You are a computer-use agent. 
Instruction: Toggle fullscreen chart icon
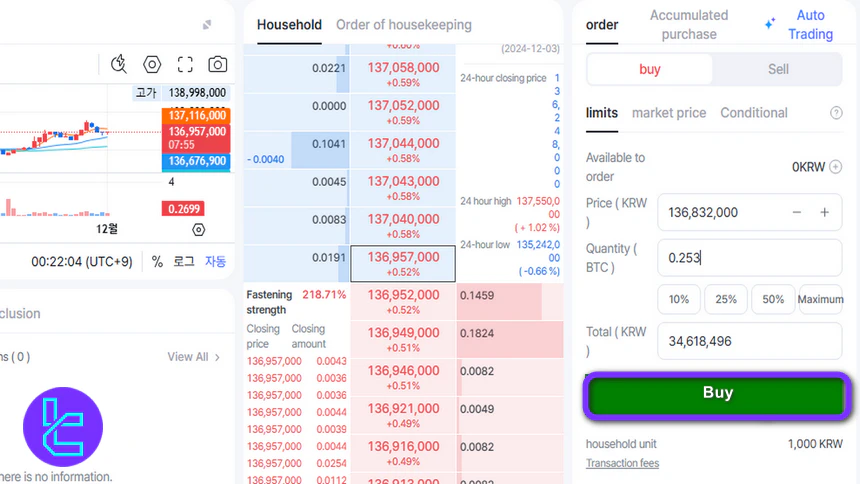point(185,64)
